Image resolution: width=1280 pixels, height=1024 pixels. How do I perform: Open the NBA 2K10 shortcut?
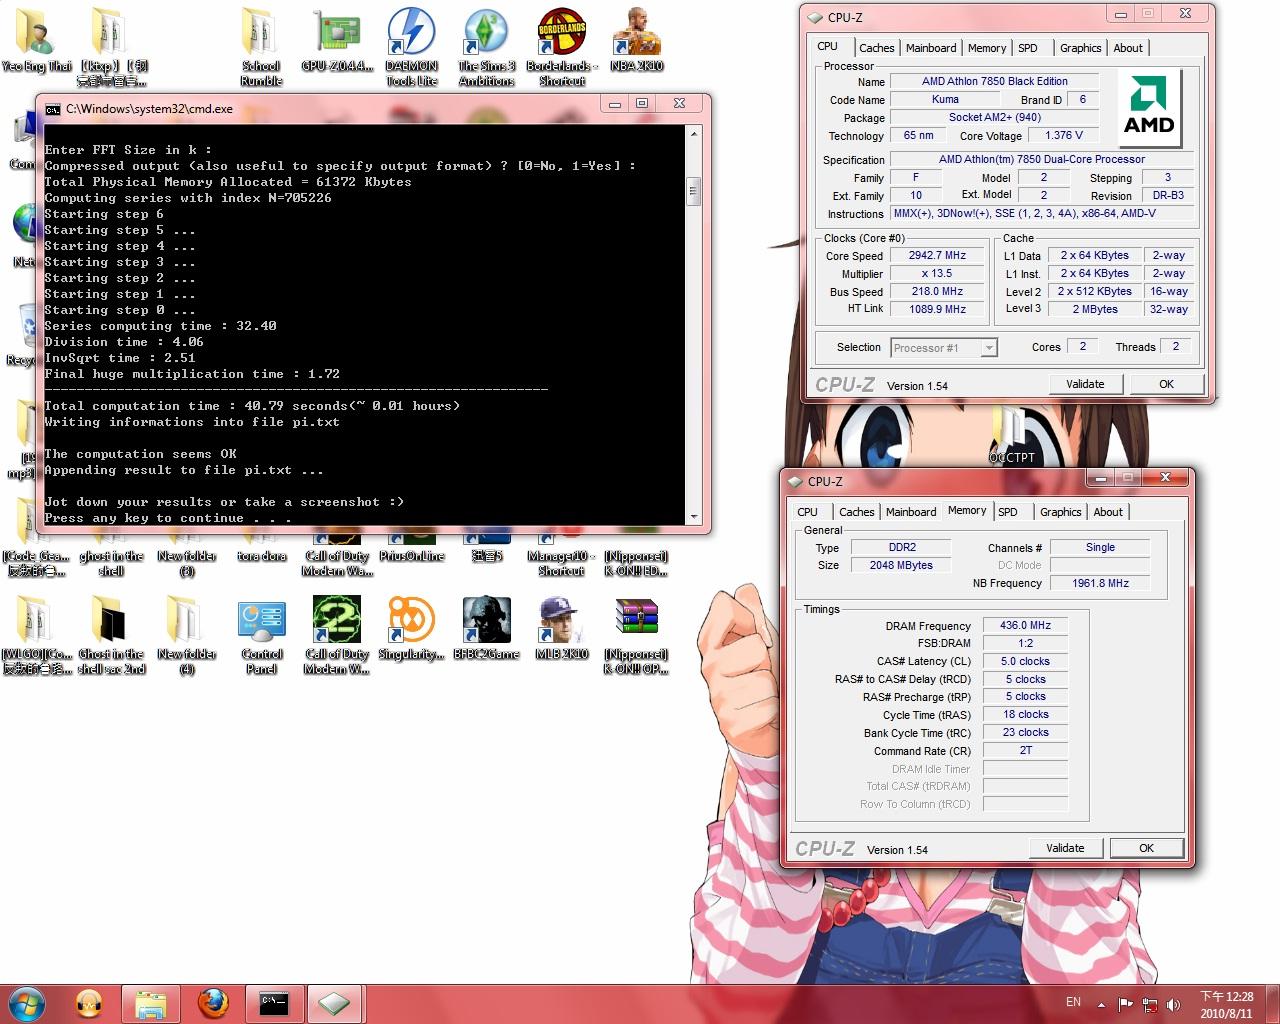click(x=637, y=42)
